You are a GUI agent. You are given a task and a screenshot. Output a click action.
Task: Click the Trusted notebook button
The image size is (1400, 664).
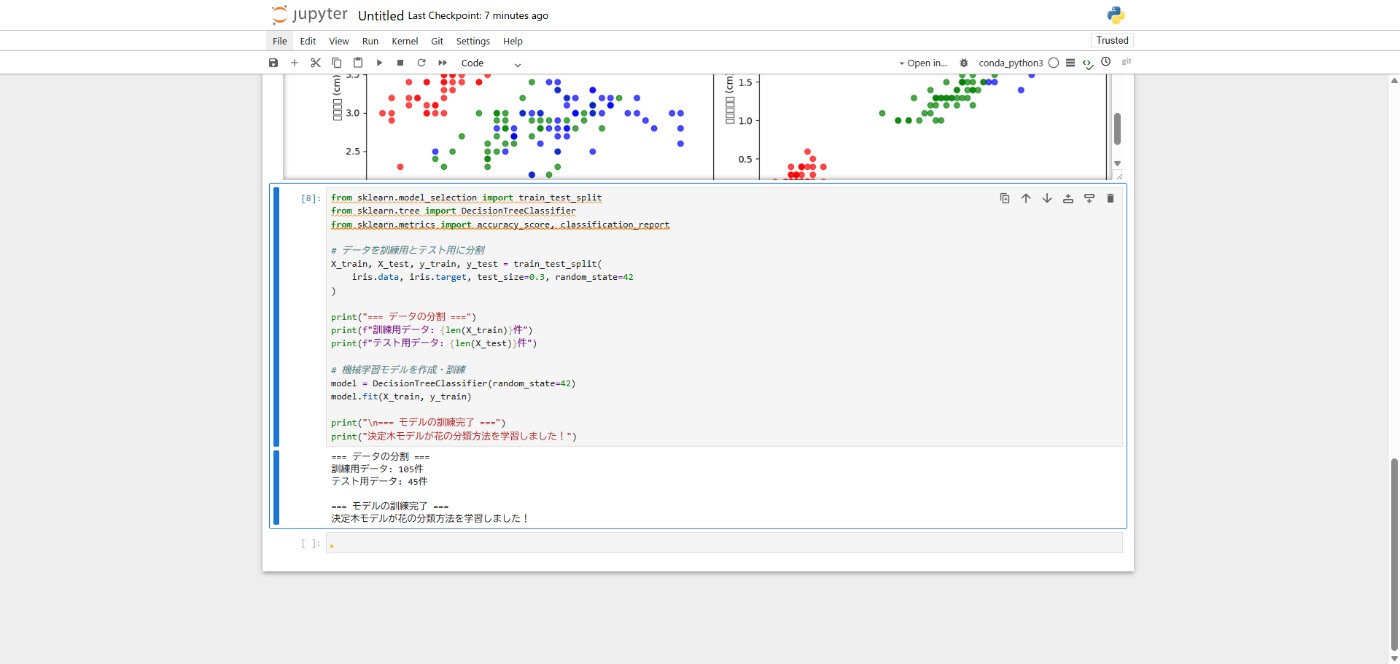tap(1112, 41)
